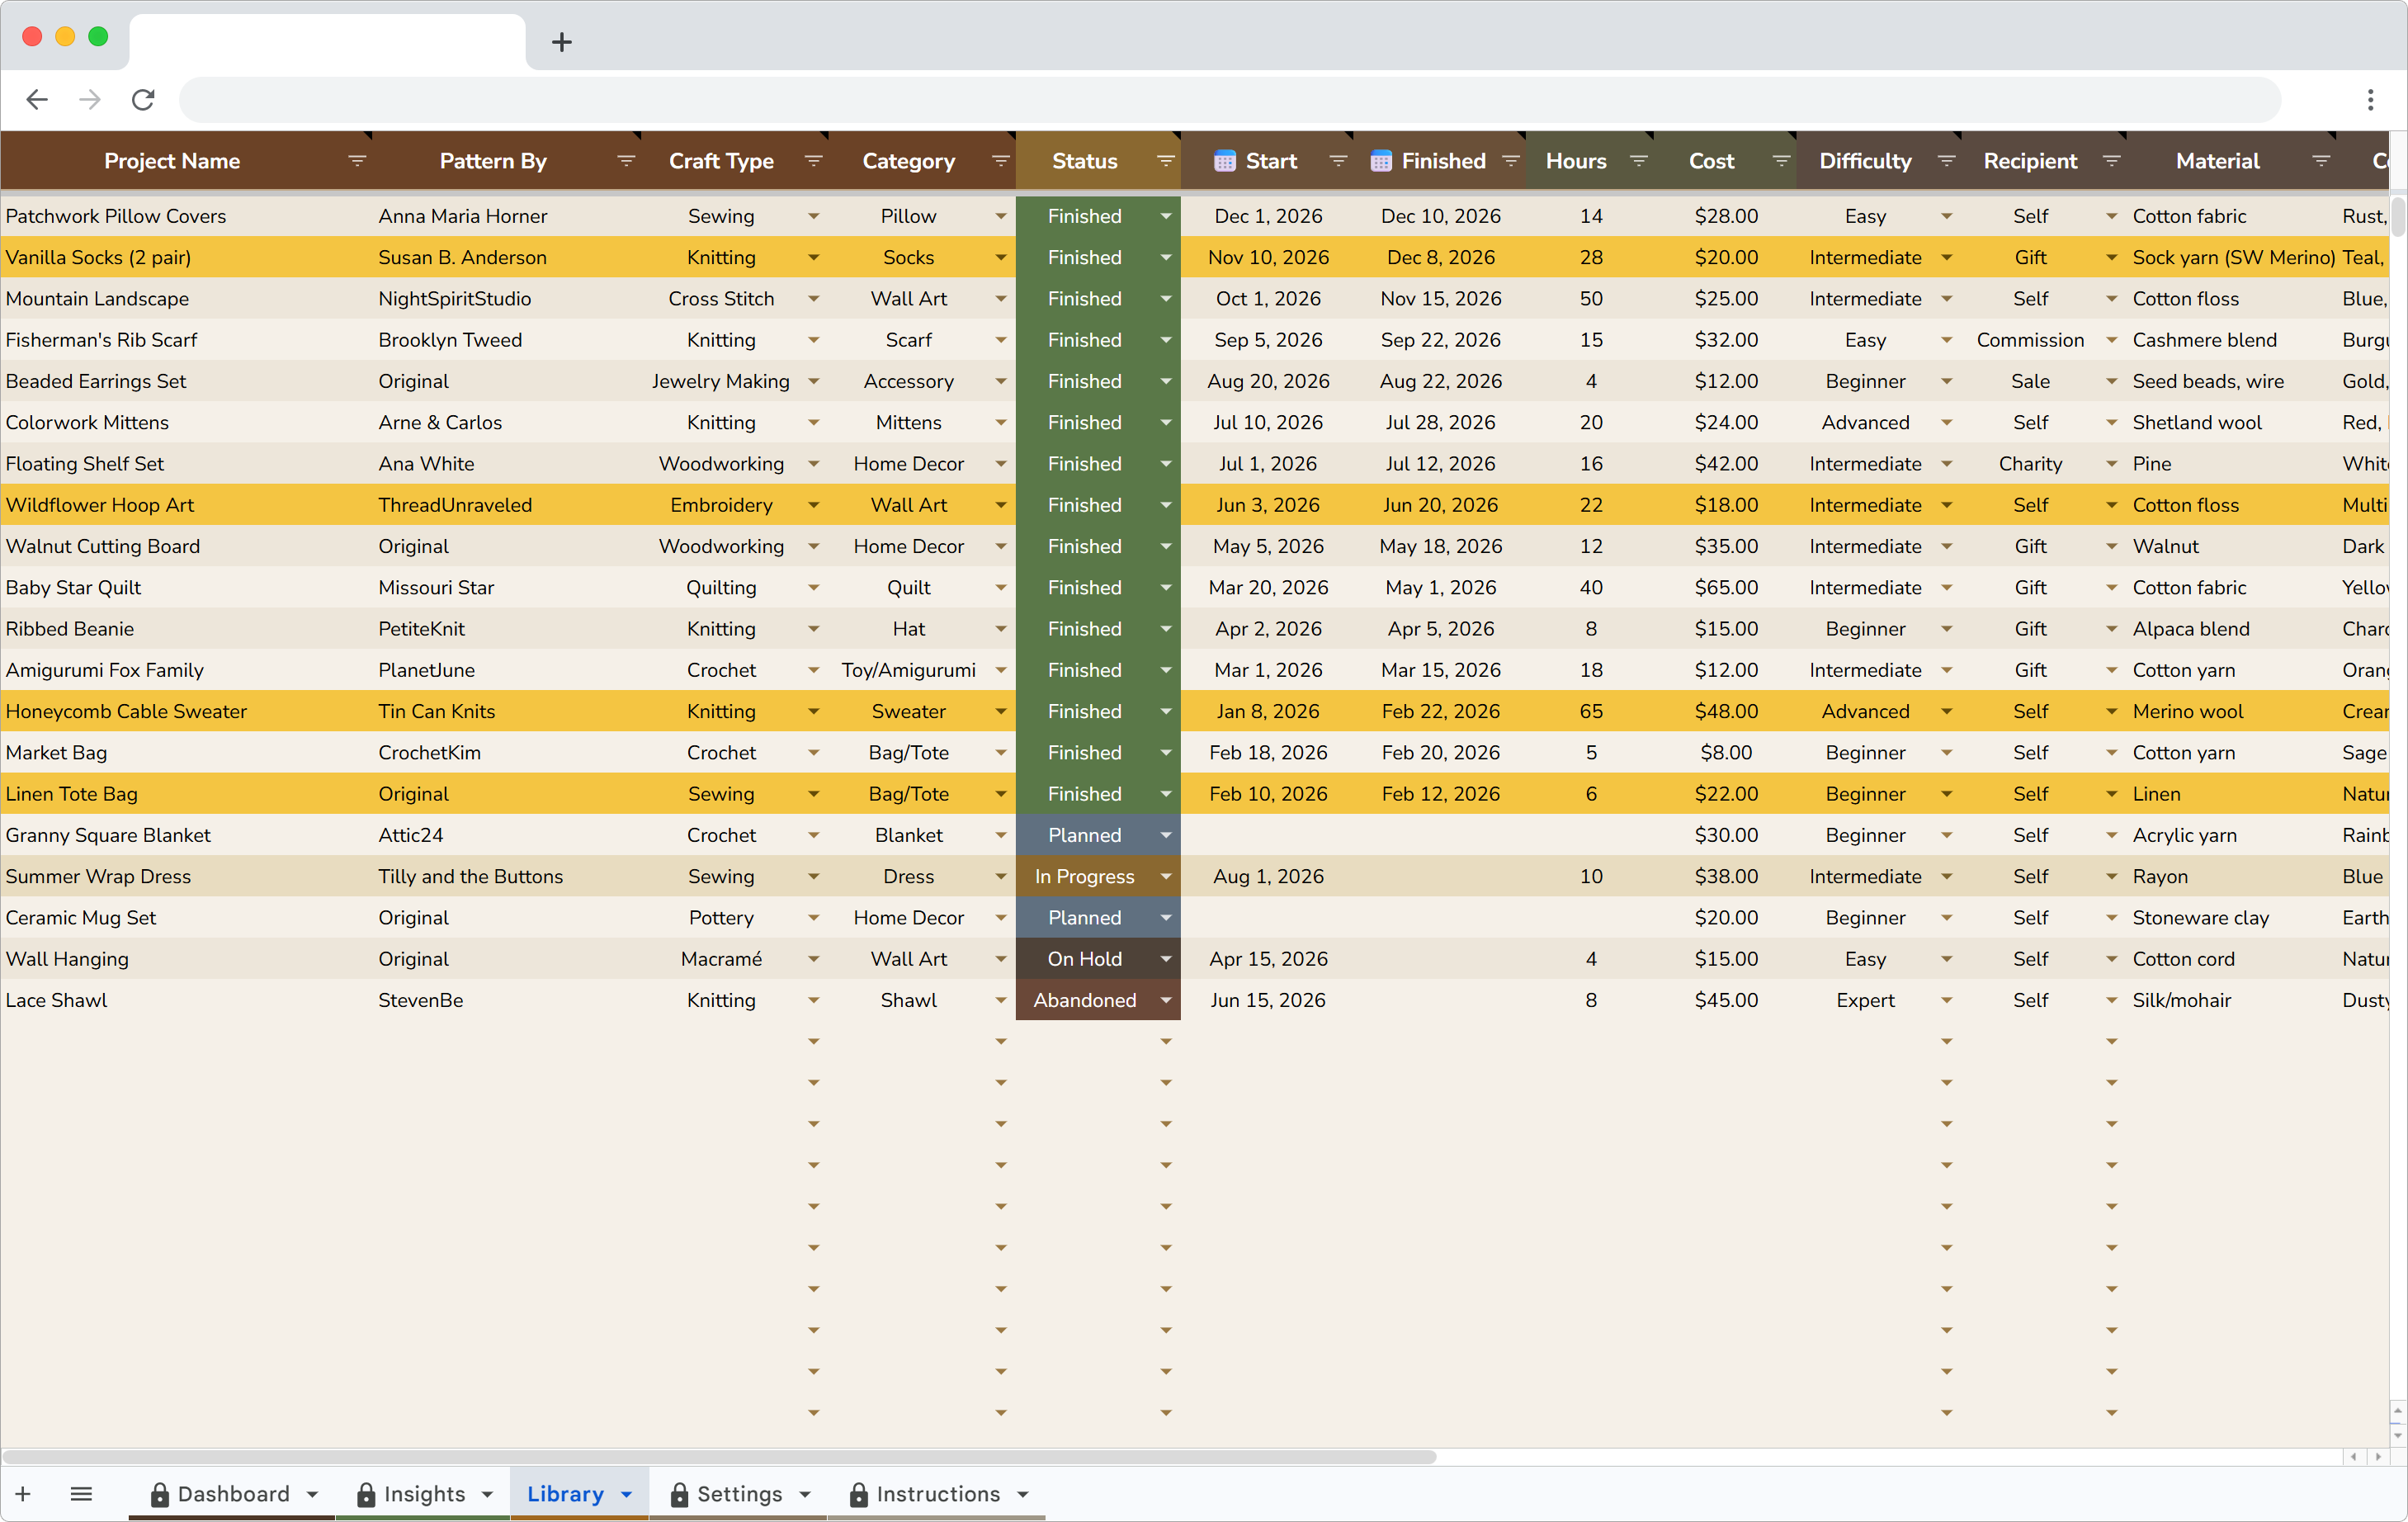Viewport: 2408px width, 1522px height.
Task: Click the sheet list icon in the bottom bar
Action: (82, 1493)
